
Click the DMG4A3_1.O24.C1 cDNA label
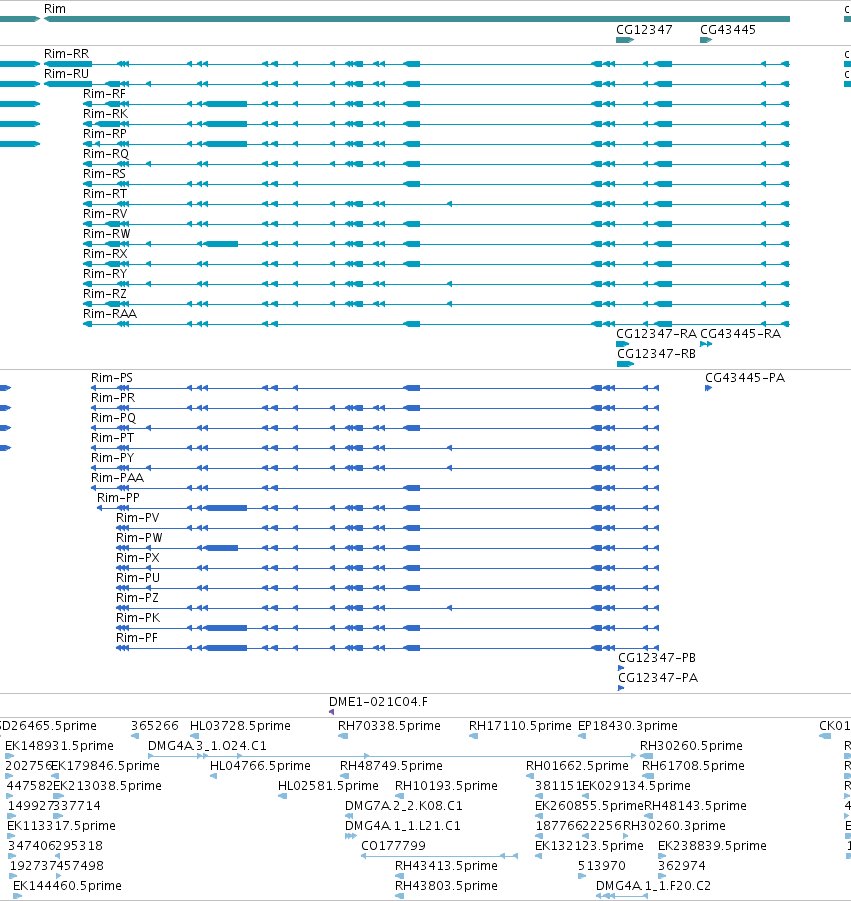tap(207, 746)
